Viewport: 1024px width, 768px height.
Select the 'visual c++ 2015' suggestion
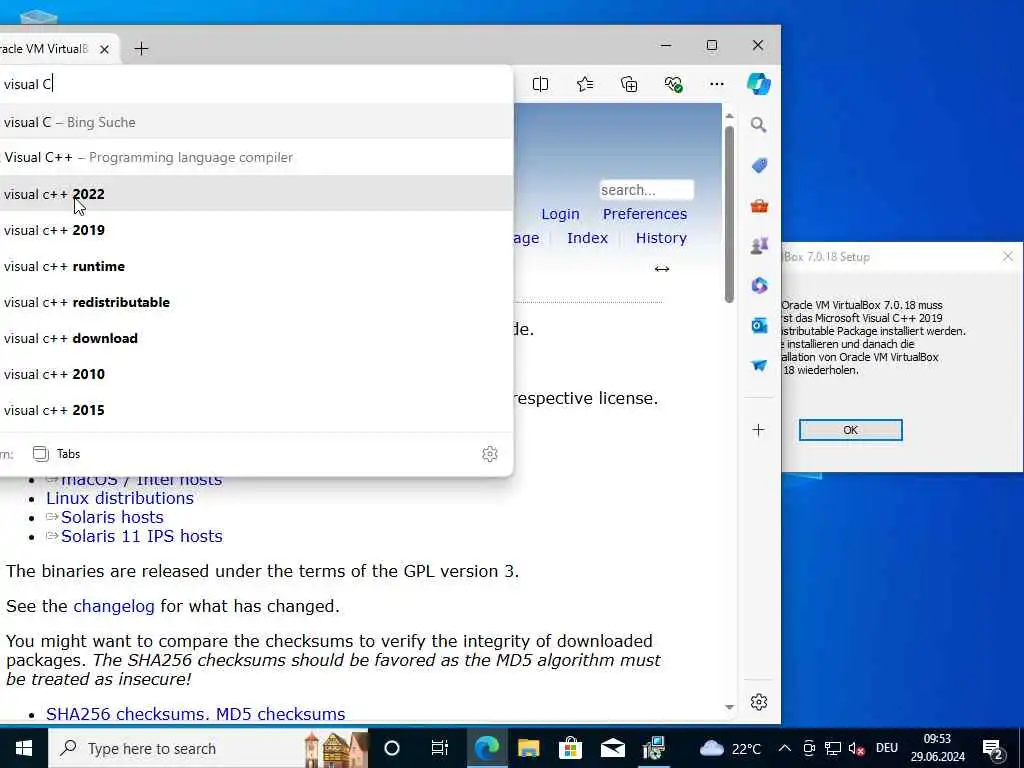[x=256, y=410]
